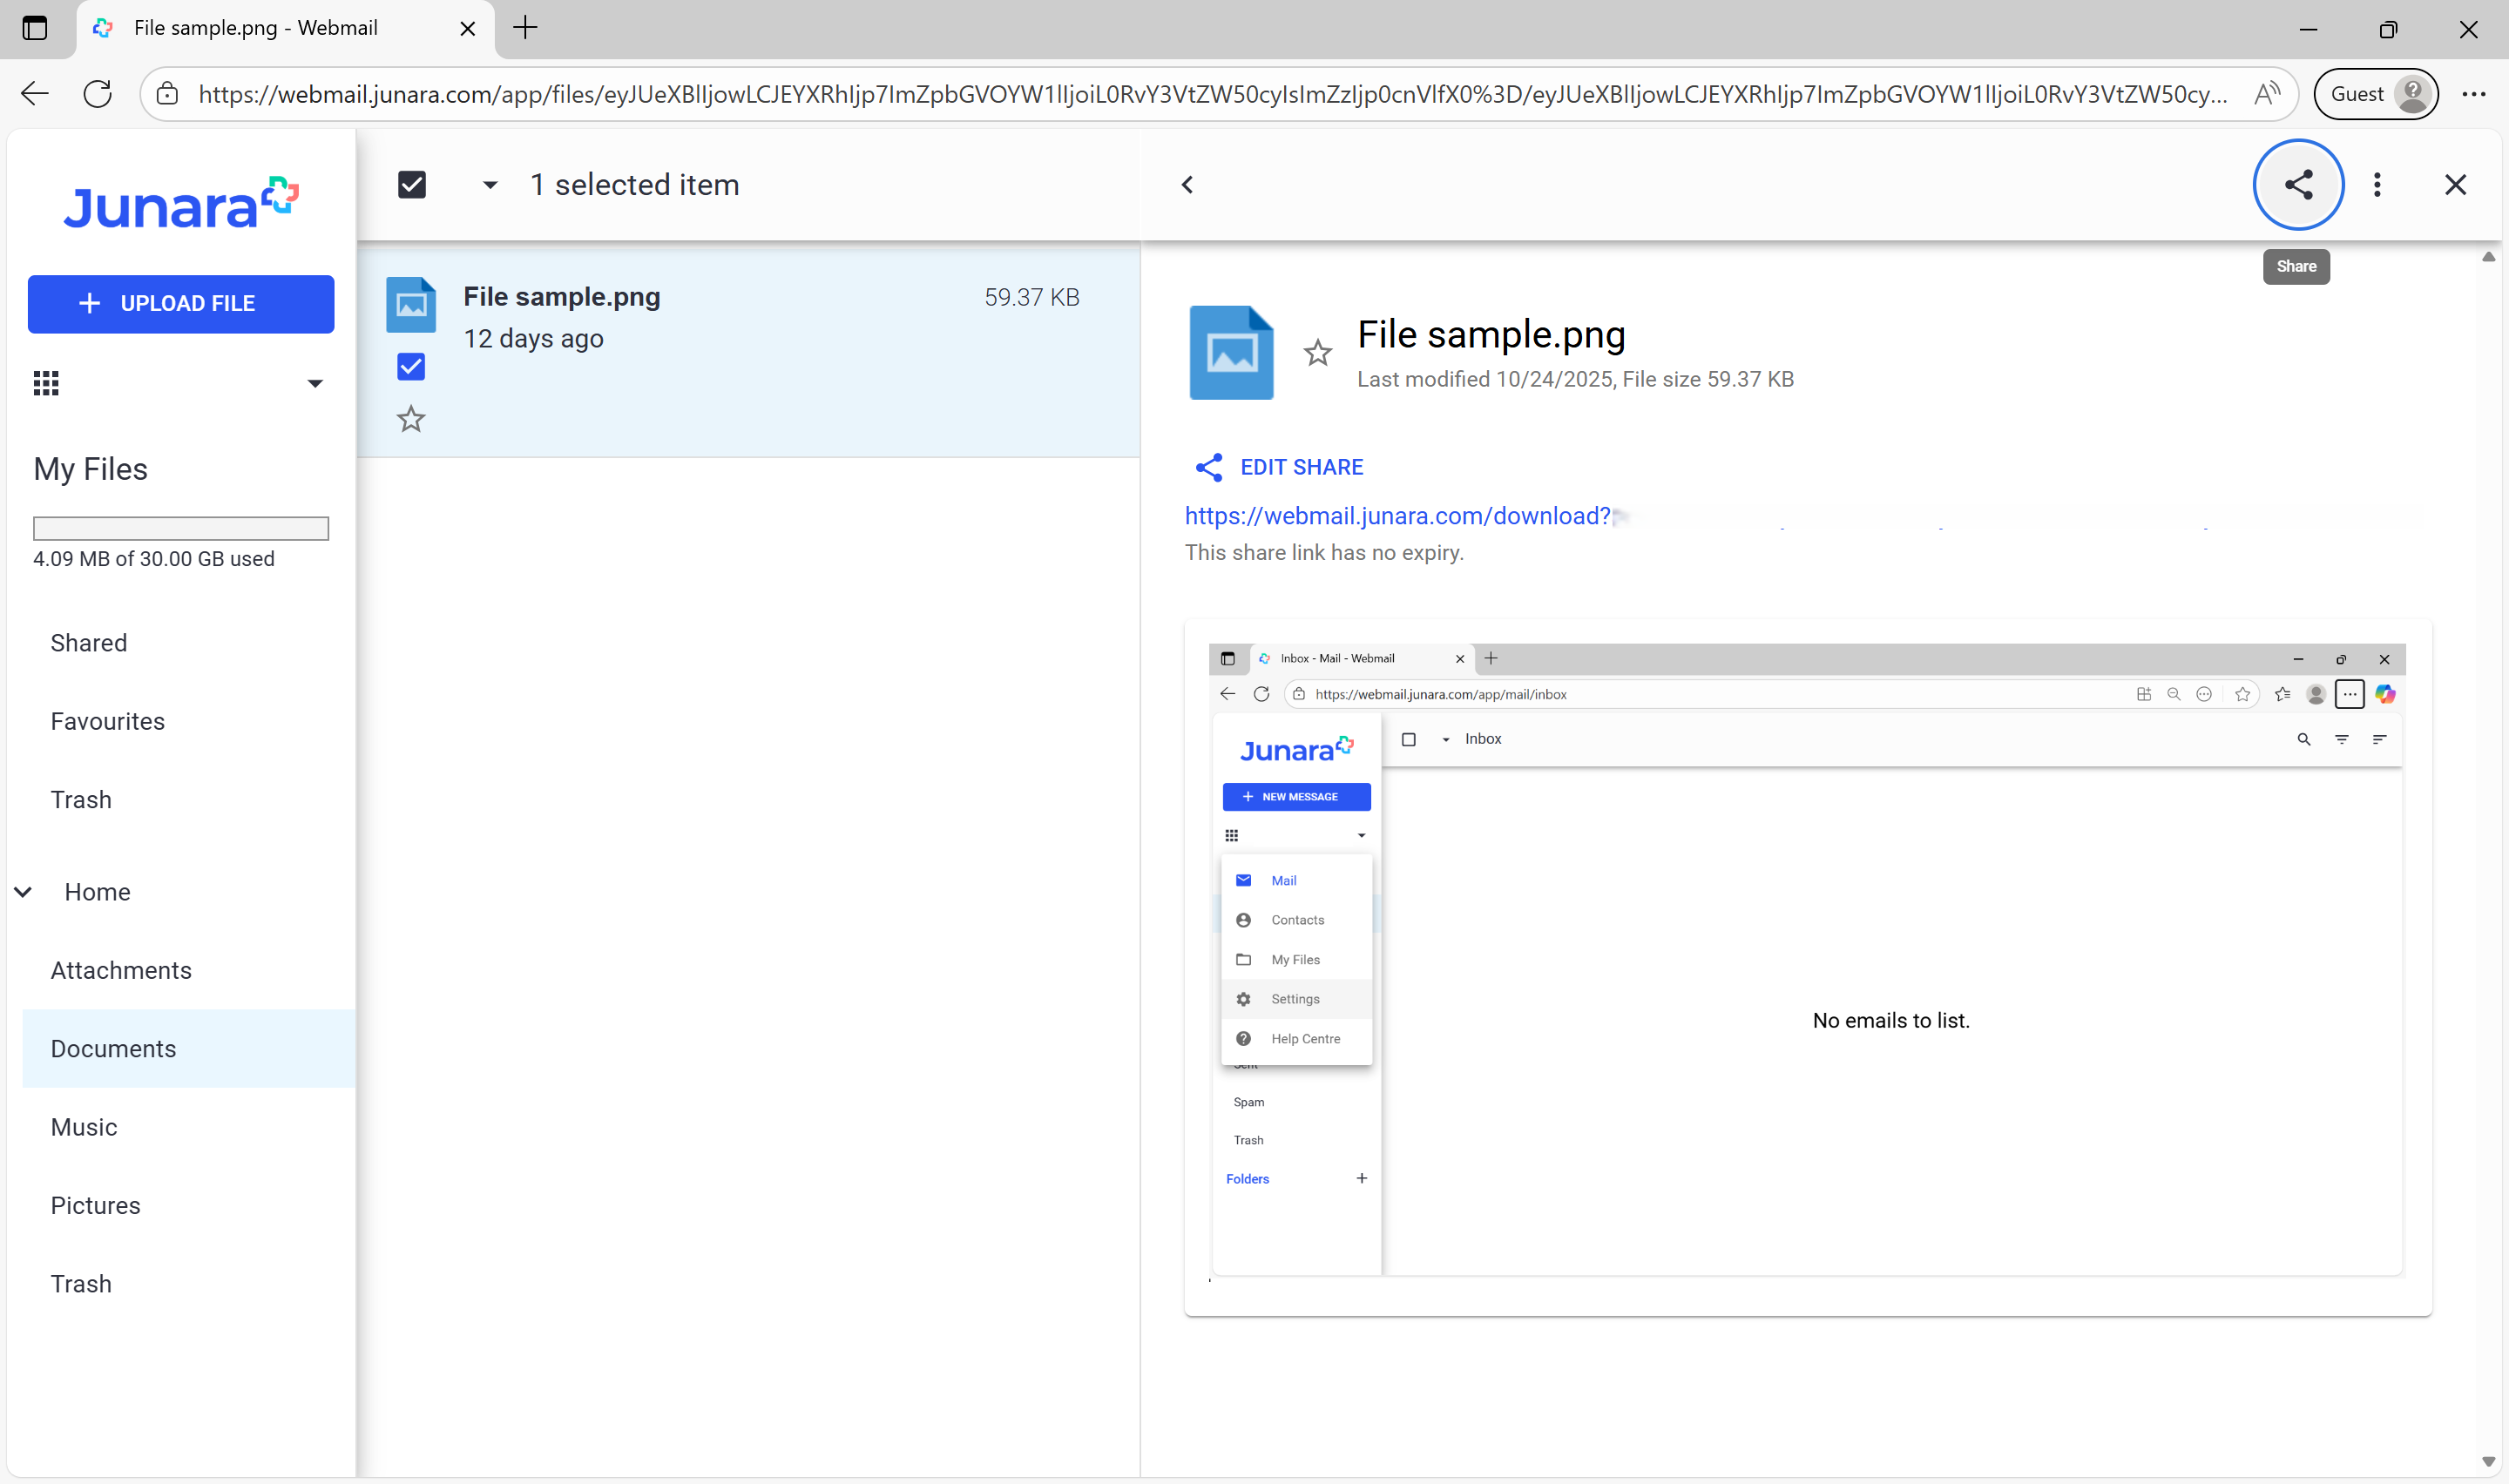Click the "59.37 KB" size in file row
This screenshot has height=1484, width=2509.
click(1031, 297)
